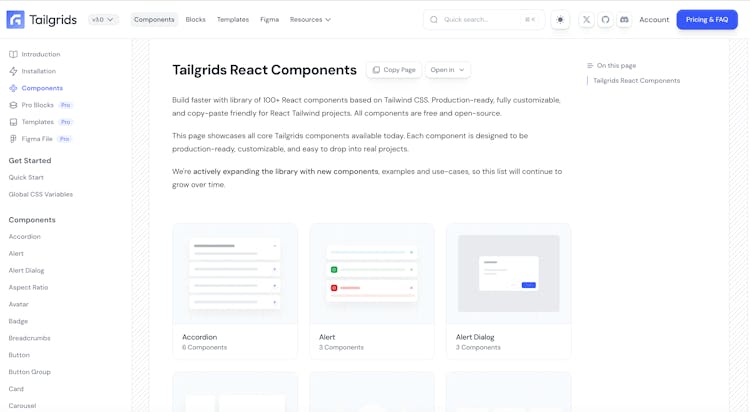Open the Discord community icon
Viewport: 750px width, 412px height.
[x=624, y=20]
